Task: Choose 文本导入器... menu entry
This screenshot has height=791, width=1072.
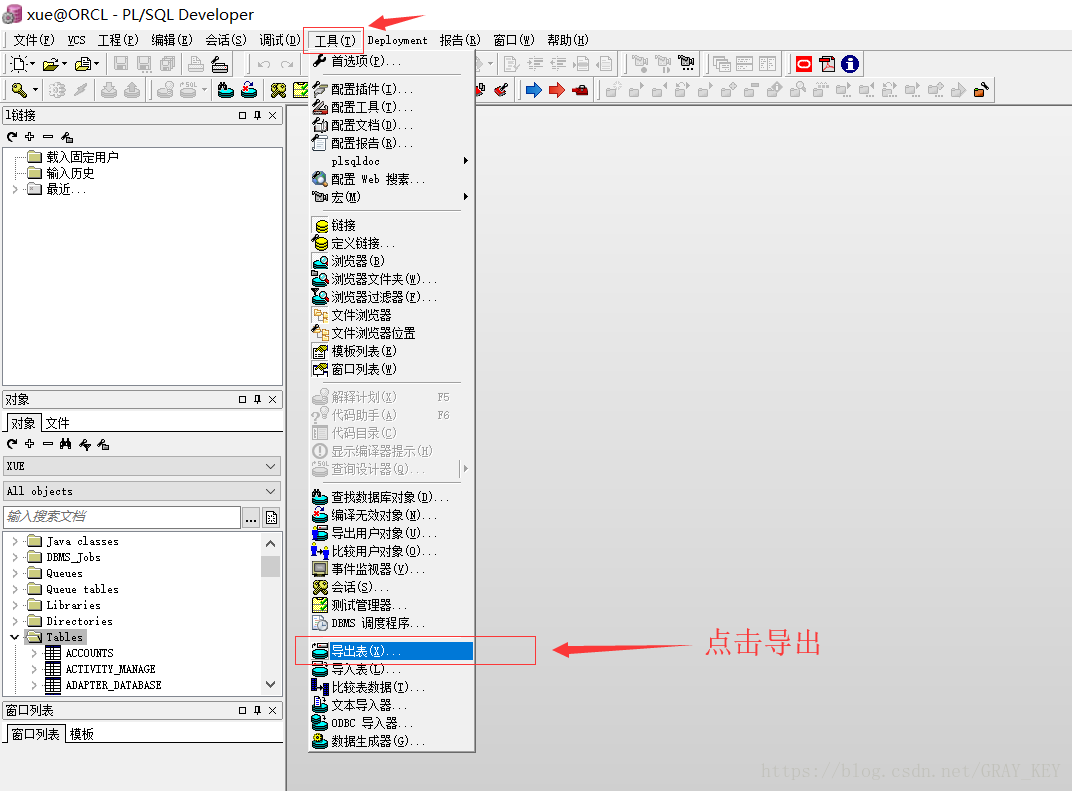Action: point(392,705)
